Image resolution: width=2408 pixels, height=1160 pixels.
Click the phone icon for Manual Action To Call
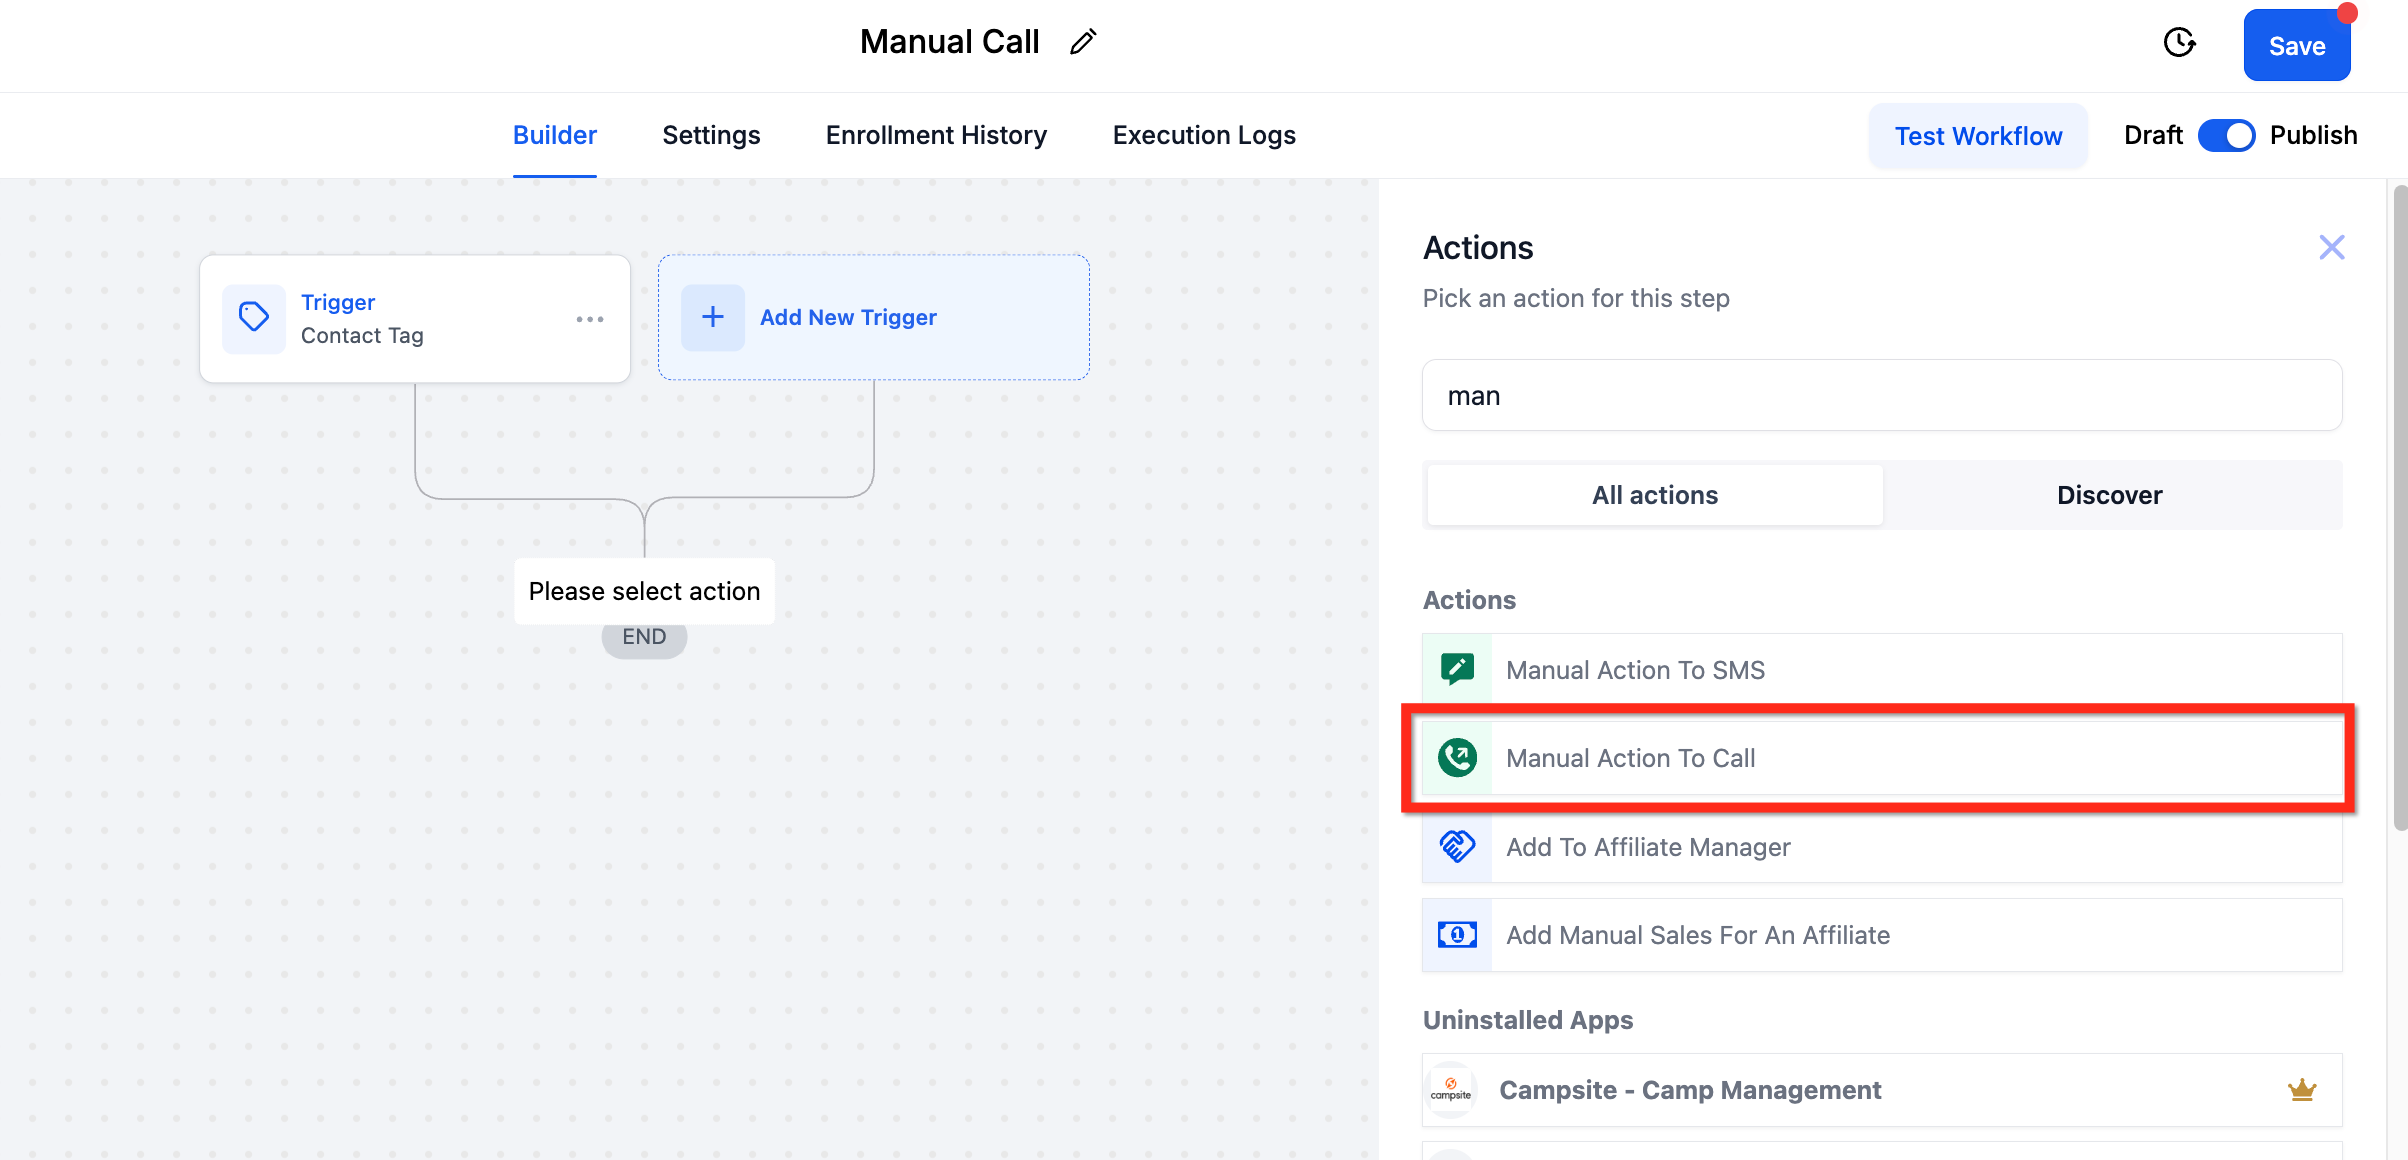point(1456,757)
